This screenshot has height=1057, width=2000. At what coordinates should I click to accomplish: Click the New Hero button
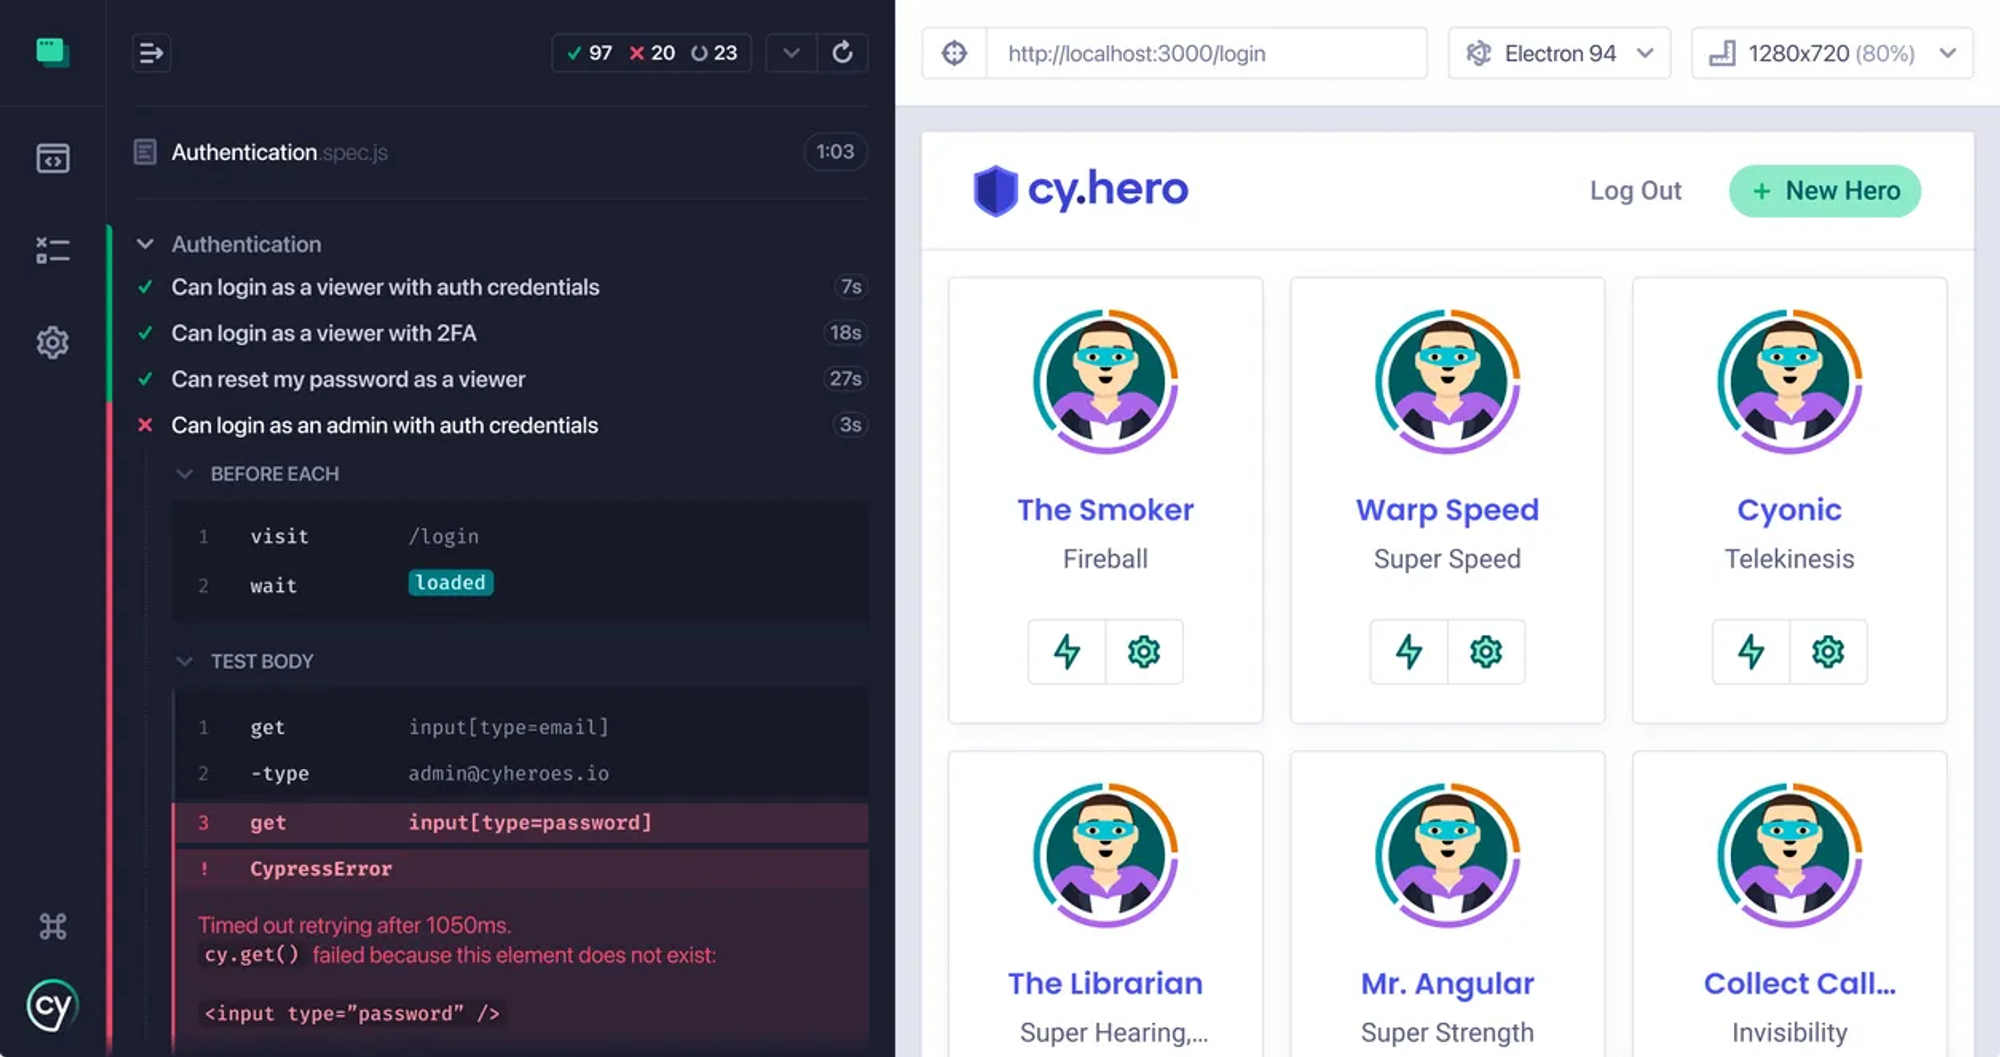(1824, 190)
